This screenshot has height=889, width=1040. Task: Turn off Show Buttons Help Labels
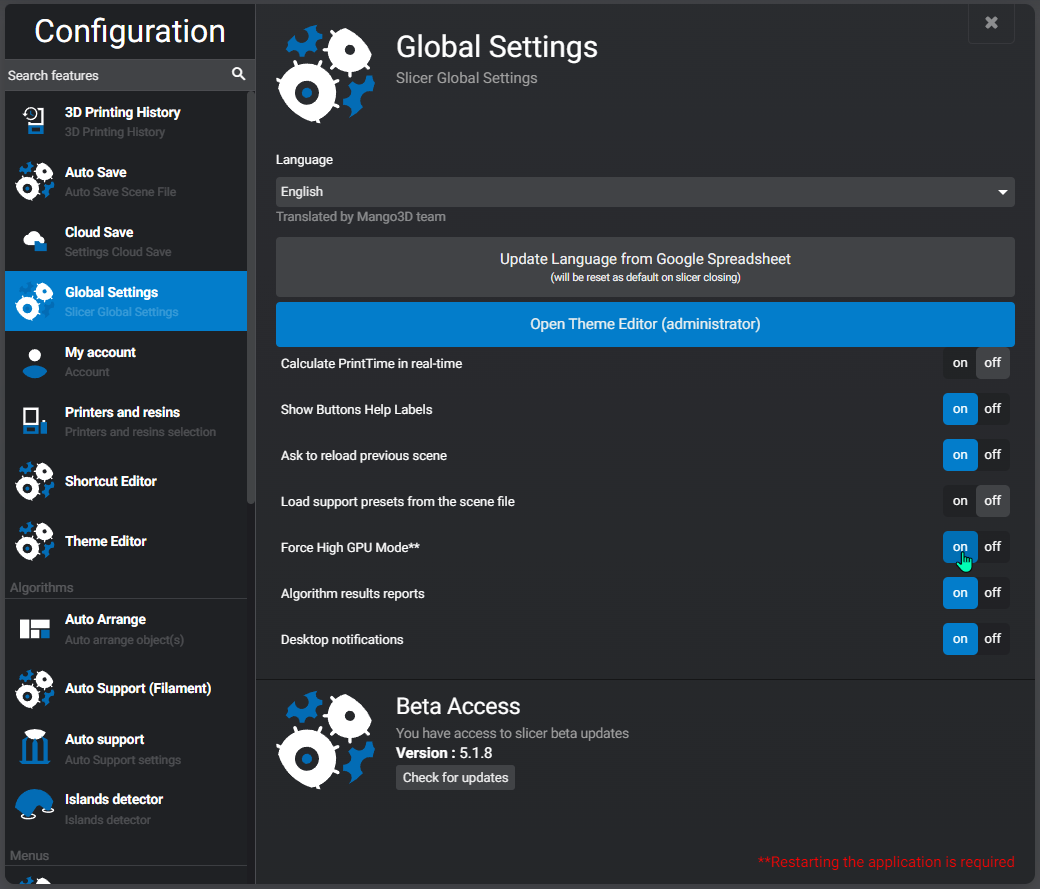pos(992,409)
